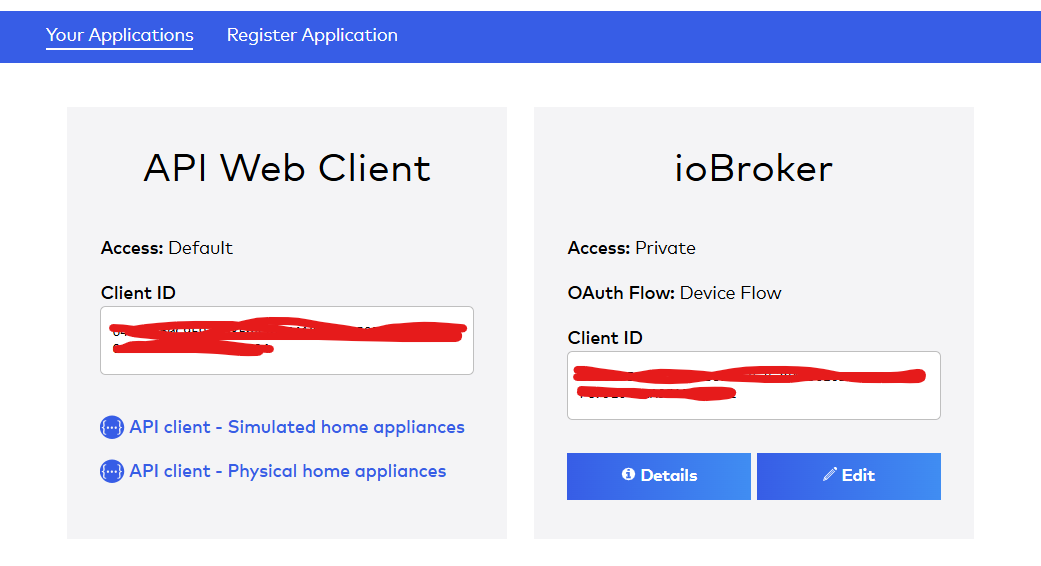Open the Your Applications tab
Screen dimensions: 1041x566
(120, 35)
